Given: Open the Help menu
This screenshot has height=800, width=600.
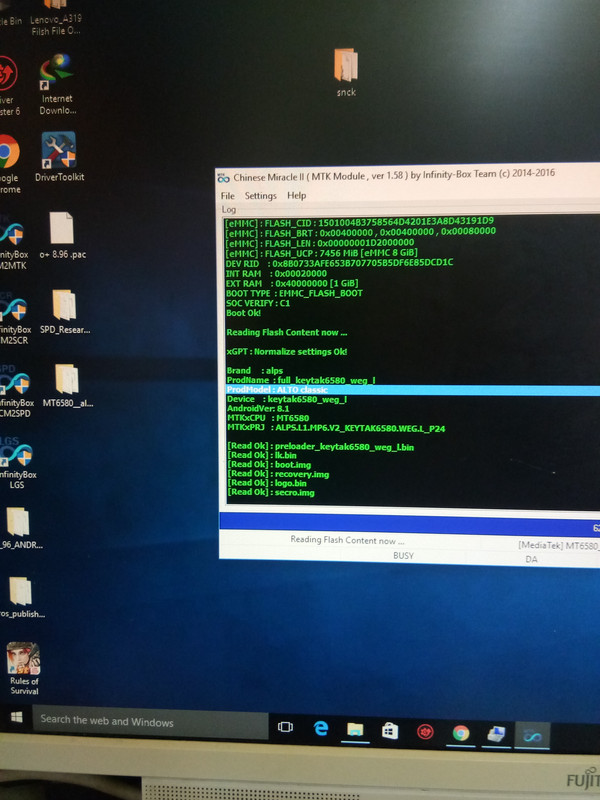Looking at the screenshot, I should [296, 195].
